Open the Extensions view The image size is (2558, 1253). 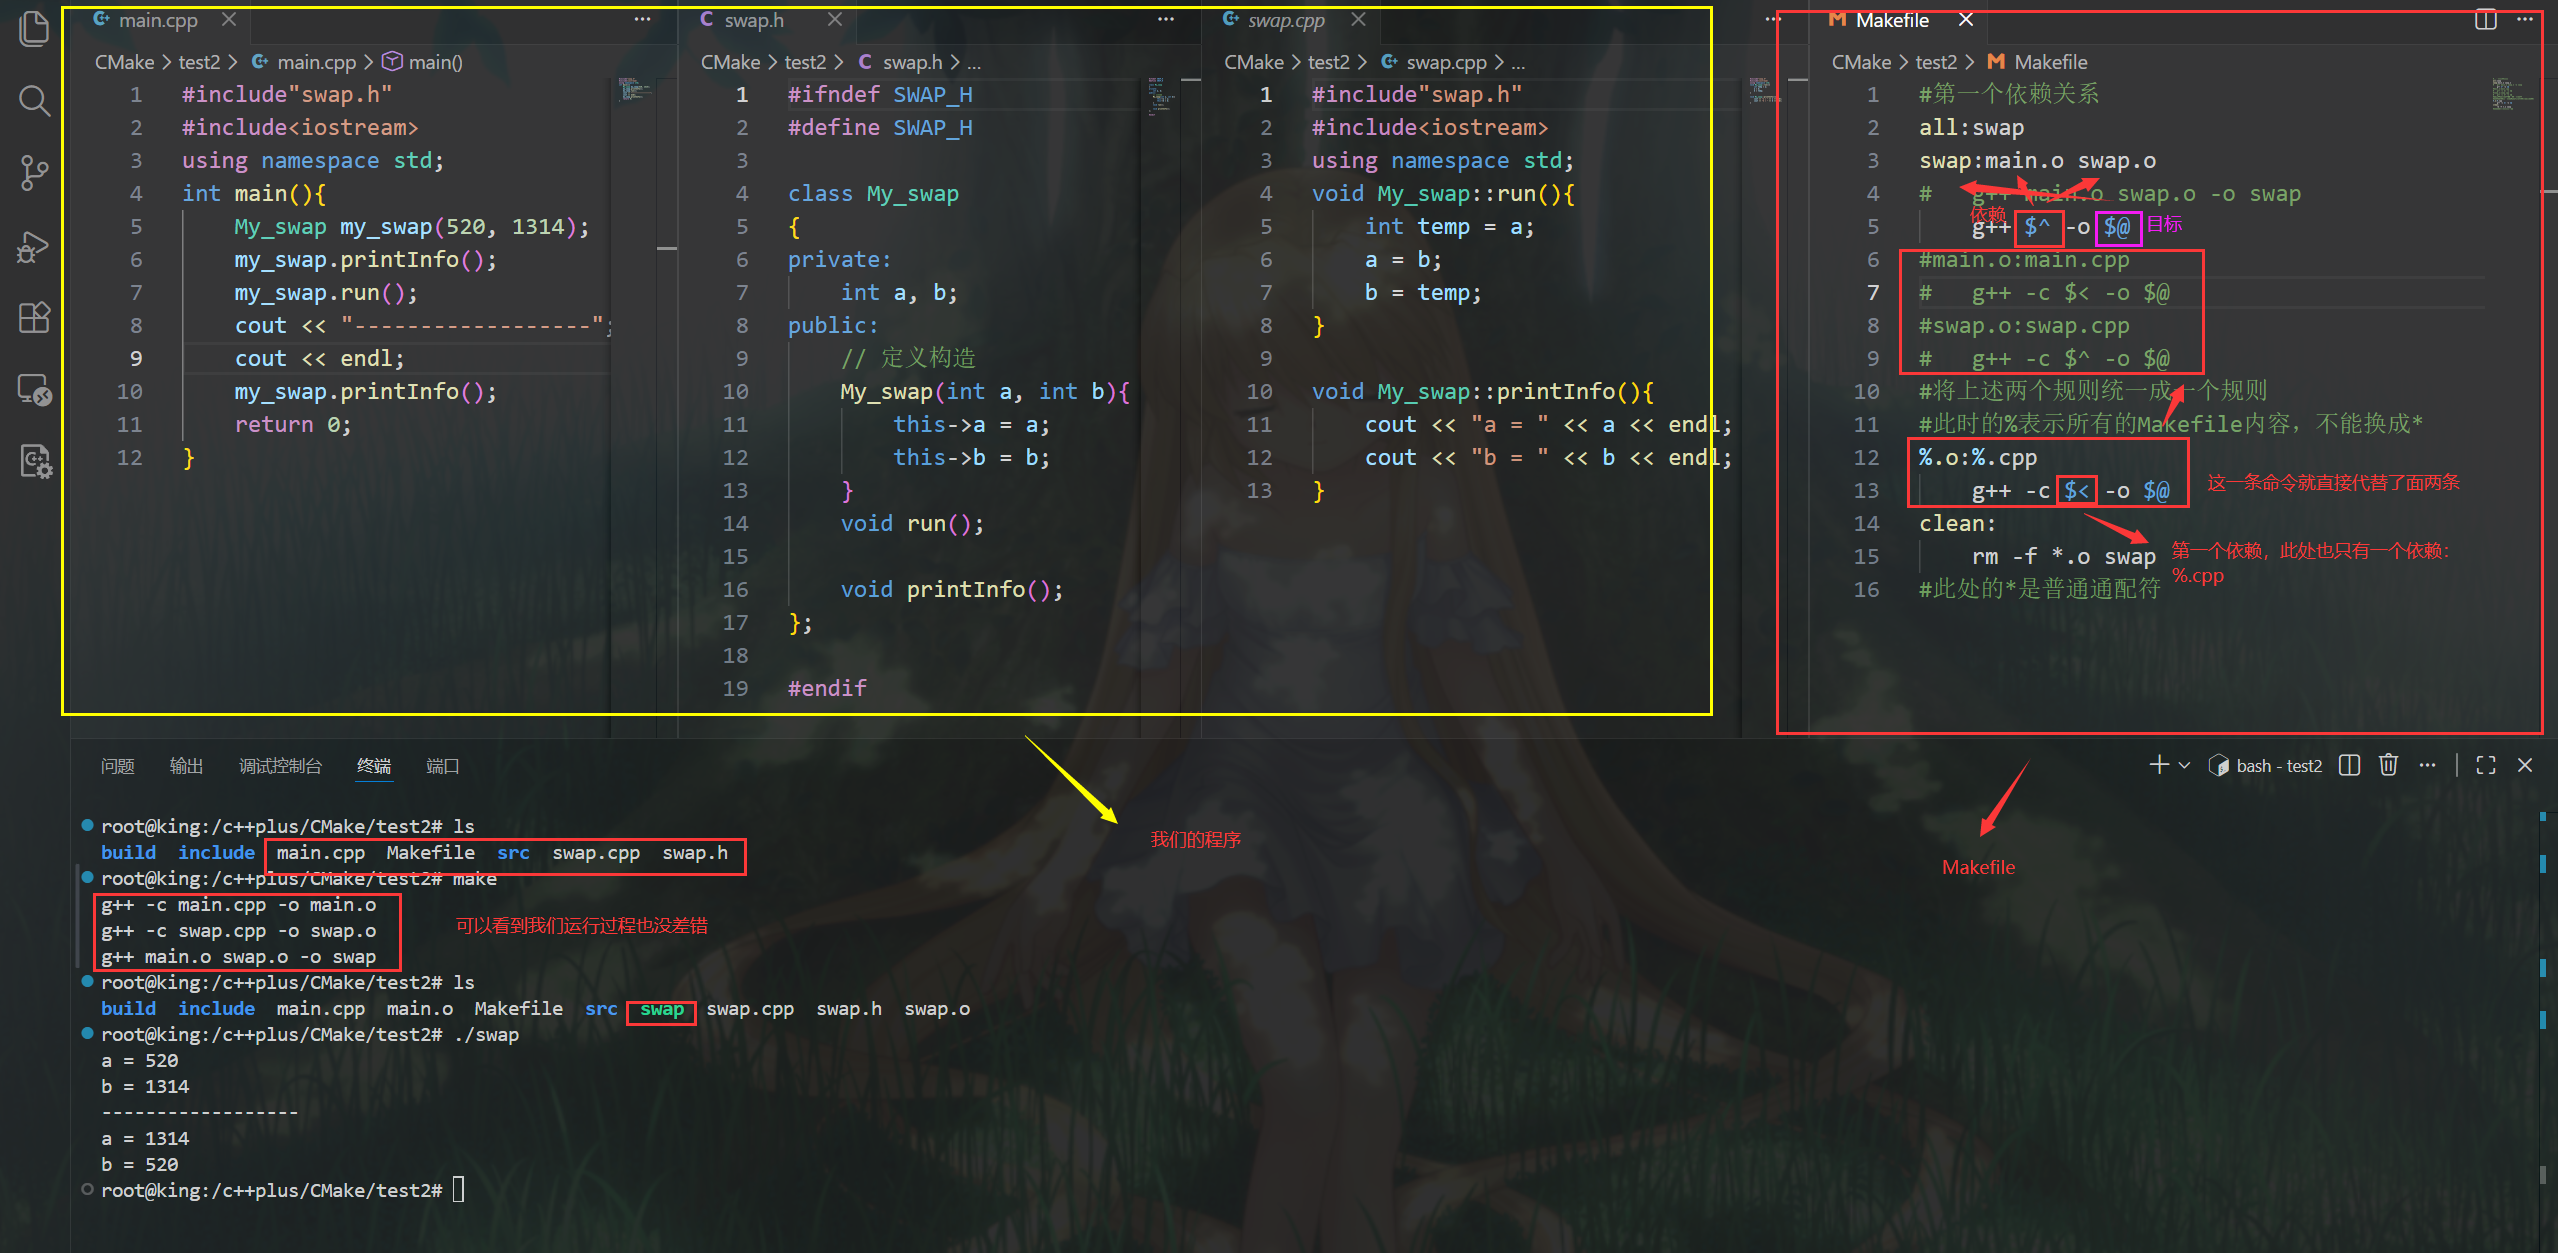34,318
